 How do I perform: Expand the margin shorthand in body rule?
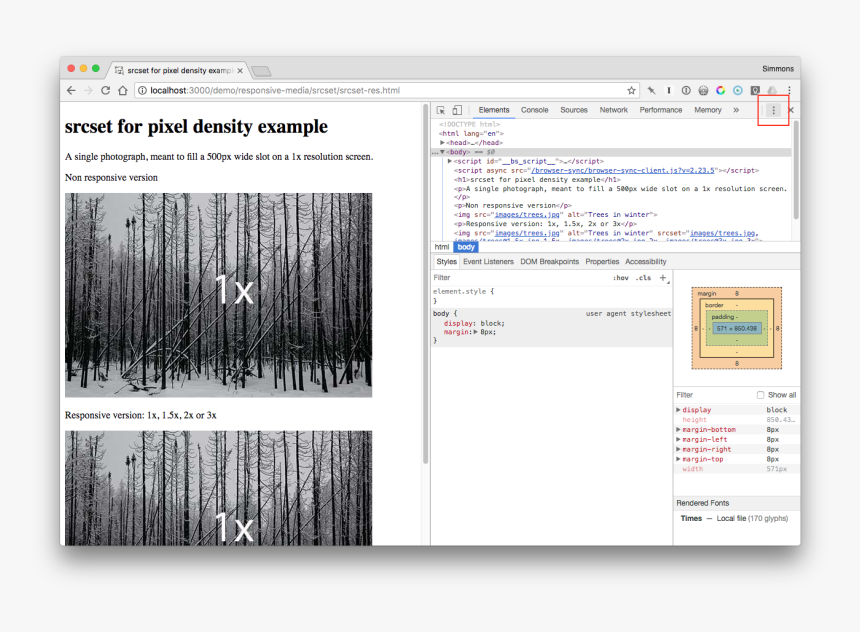pos(476,332)
